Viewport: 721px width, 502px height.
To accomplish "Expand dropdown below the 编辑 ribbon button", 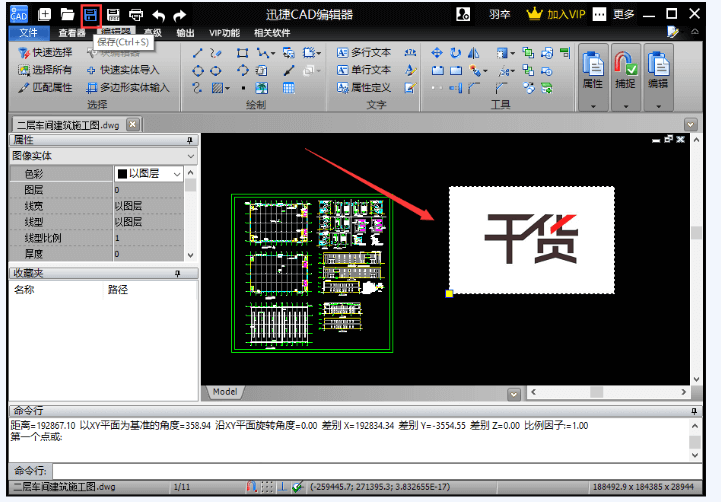I will [658, 106].
